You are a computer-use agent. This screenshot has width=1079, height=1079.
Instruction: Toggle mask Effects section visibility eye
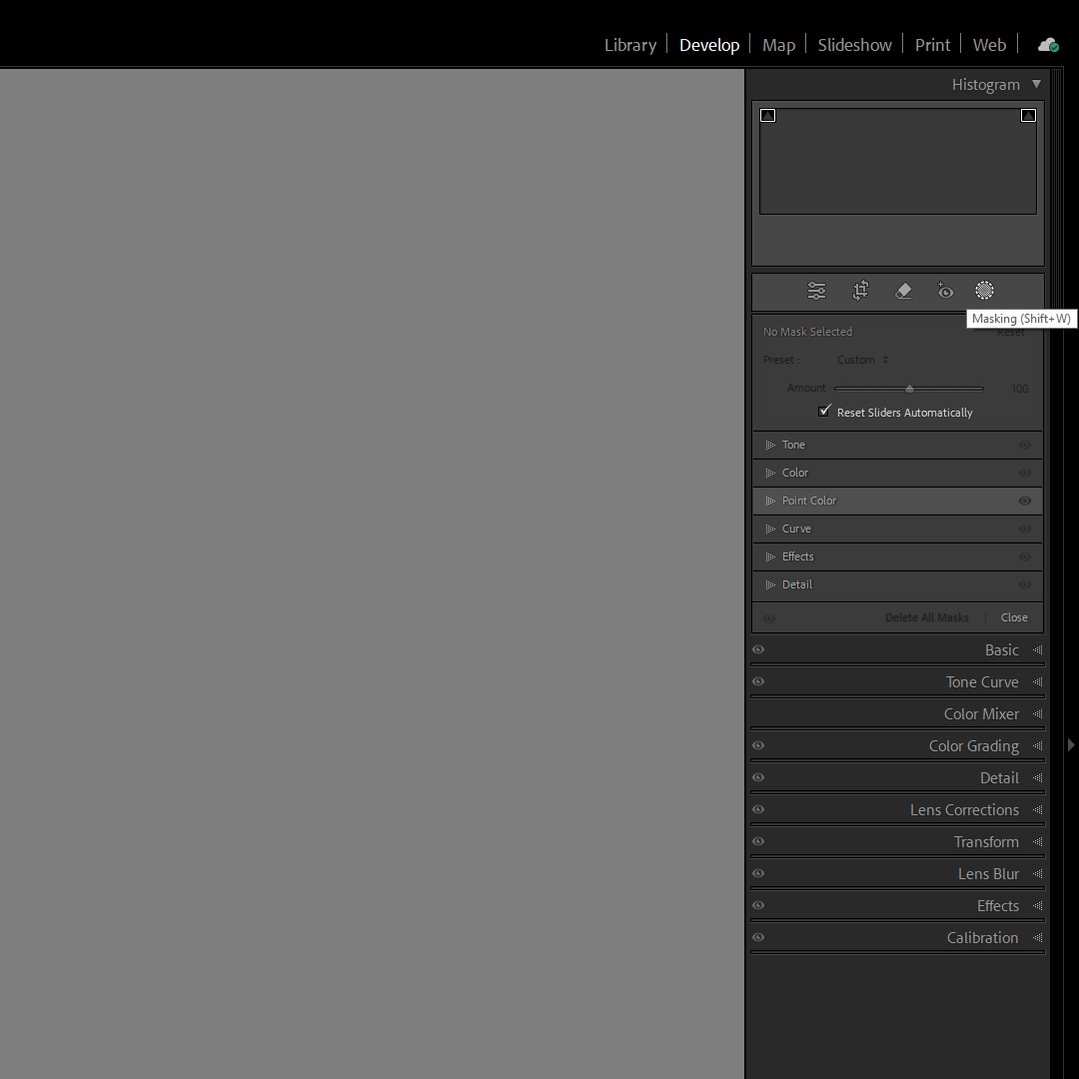1025,557
